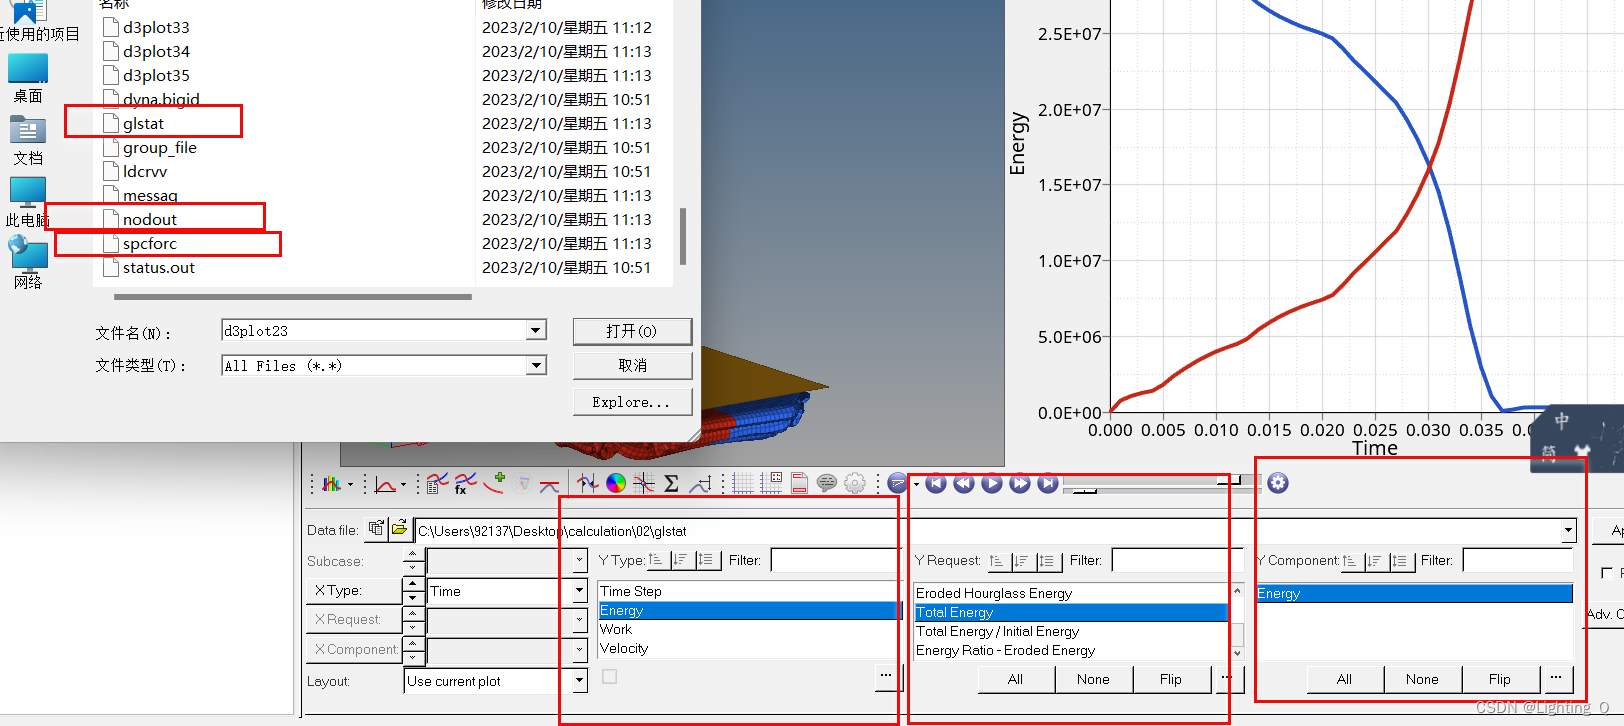Click the define curves icon with list
This screenshot has height=726, width=1624.
click(x=437, y=484)
